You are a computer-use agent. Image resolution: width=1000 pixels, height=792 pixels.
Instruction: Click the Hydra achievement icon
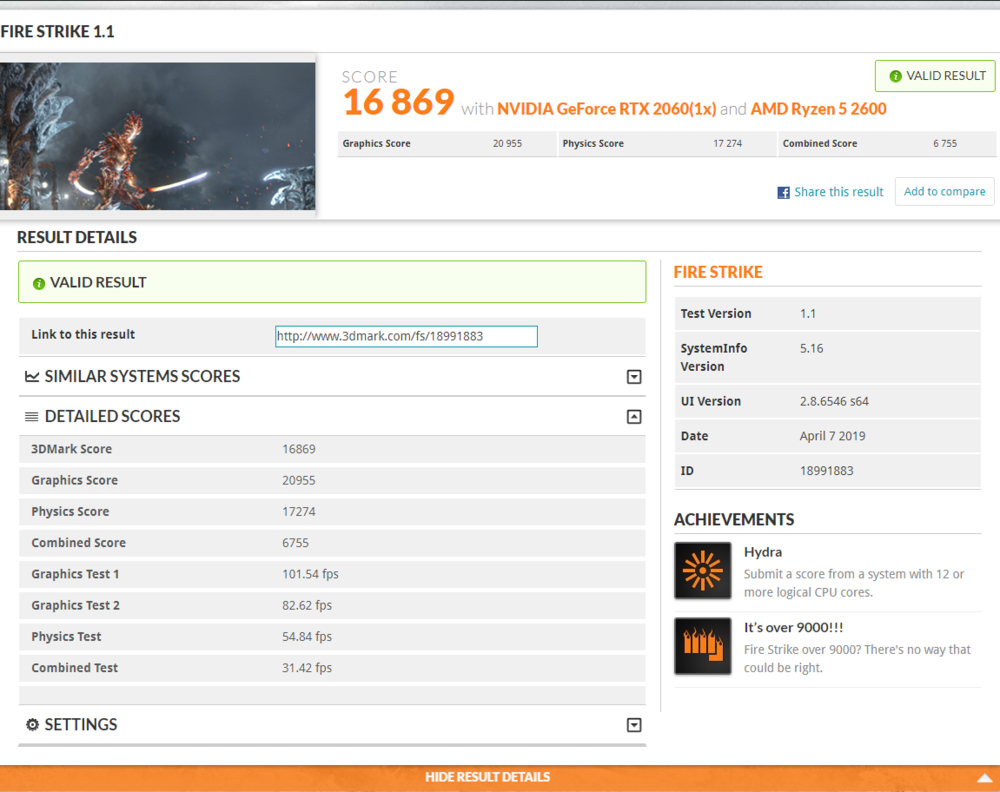[703, 571]
